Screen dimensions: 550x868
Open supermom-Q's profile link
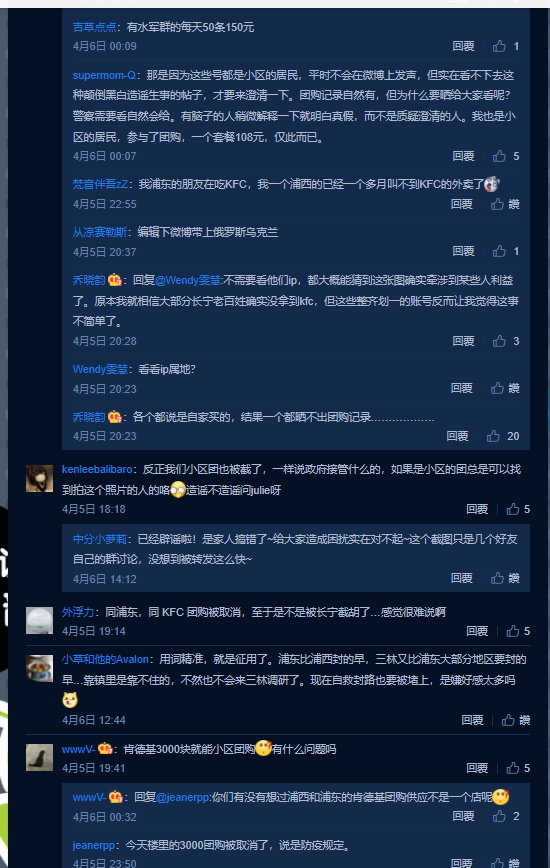tap(104, 75)
